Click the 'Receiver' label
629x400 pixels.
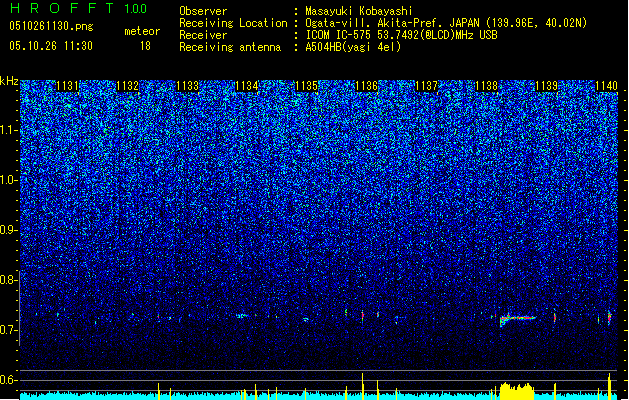(x=203, y=35)
